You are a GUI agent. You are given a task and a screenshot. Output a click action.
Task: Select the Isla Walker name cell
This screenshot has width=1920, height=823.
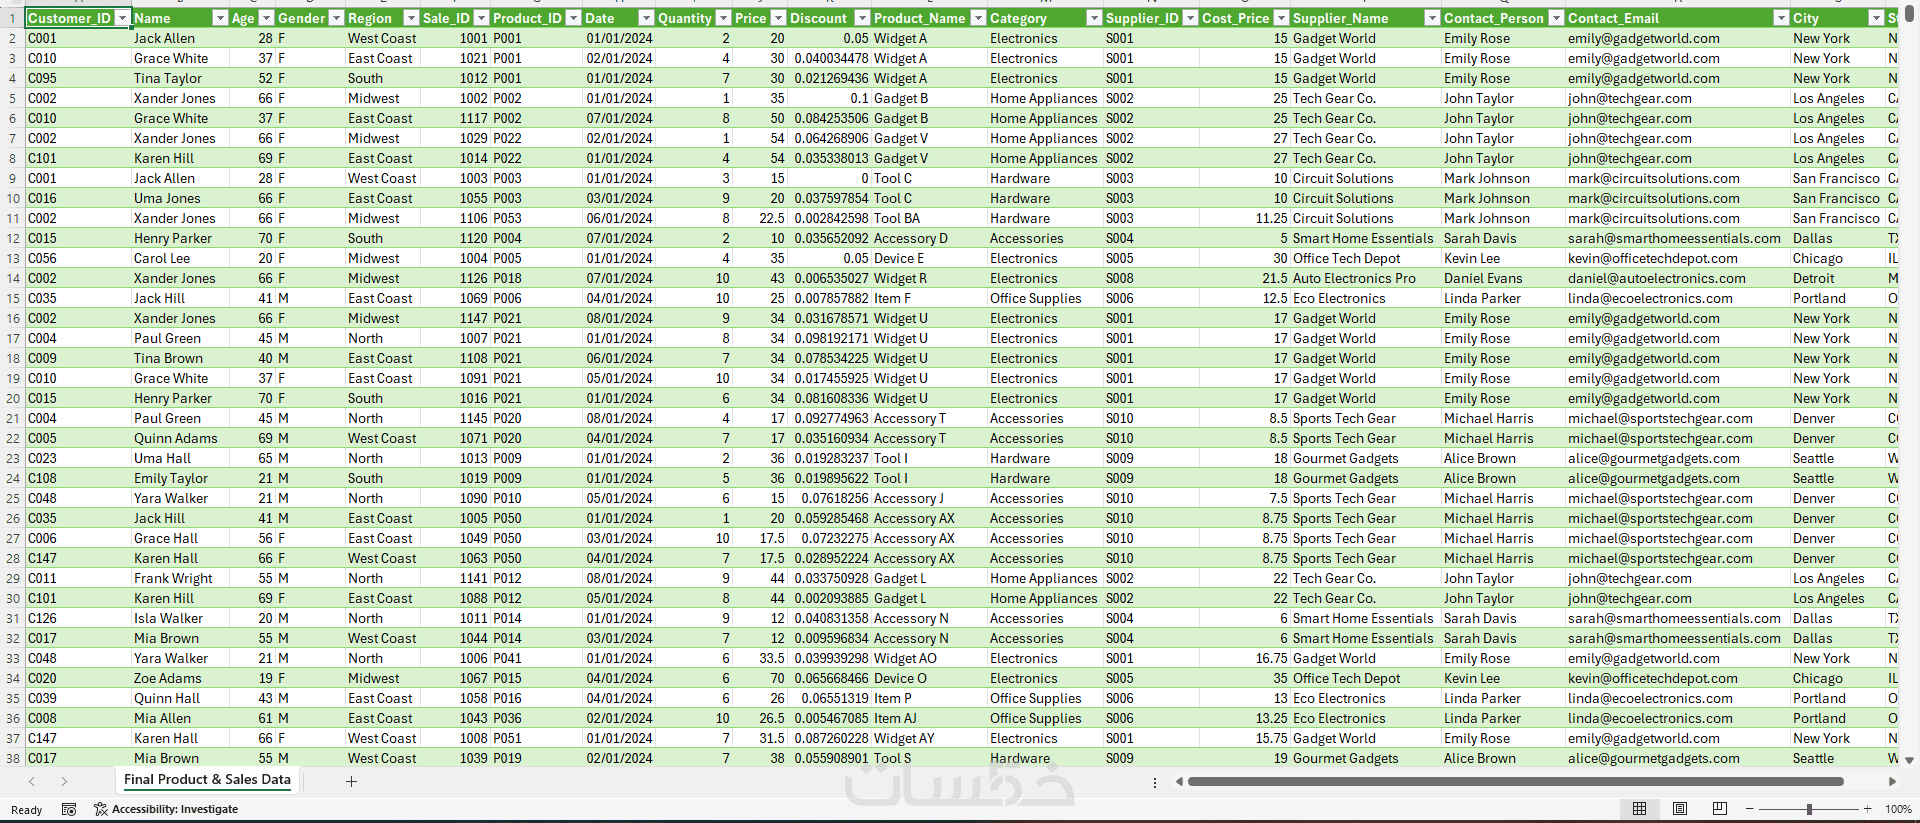click(180, 618)
